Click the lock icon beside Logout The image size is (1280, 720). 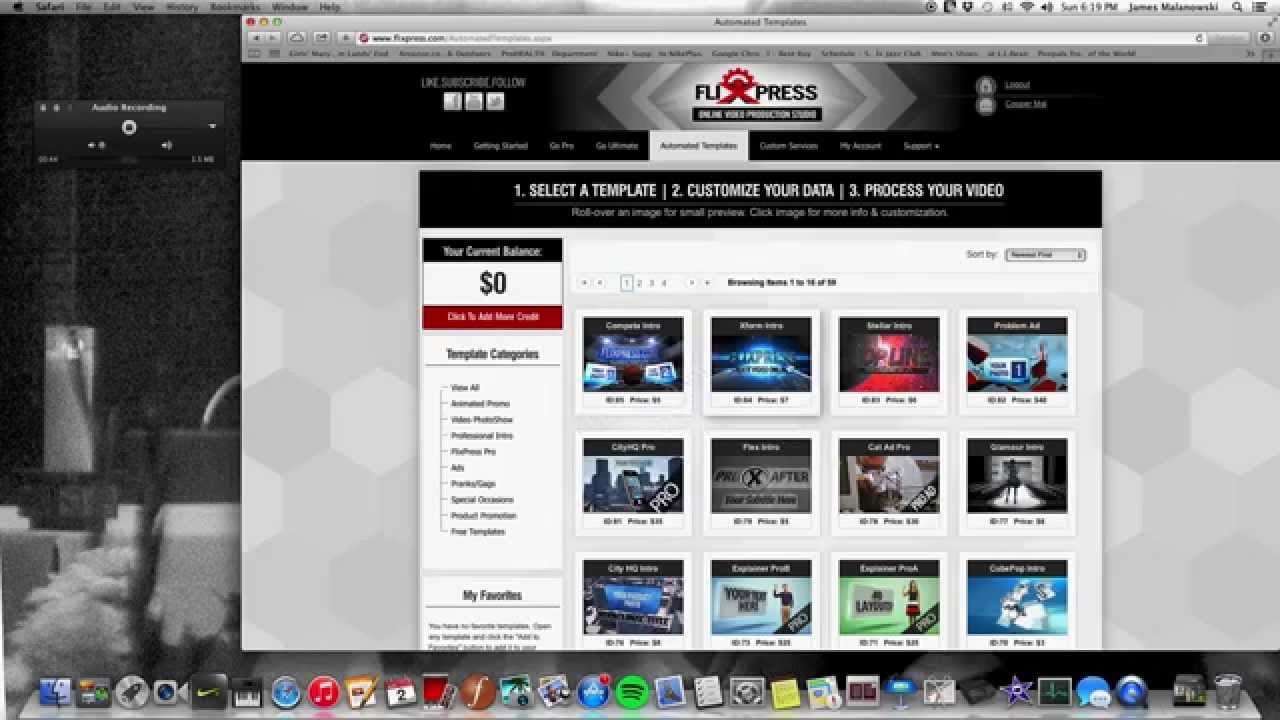tap(986, 86)
